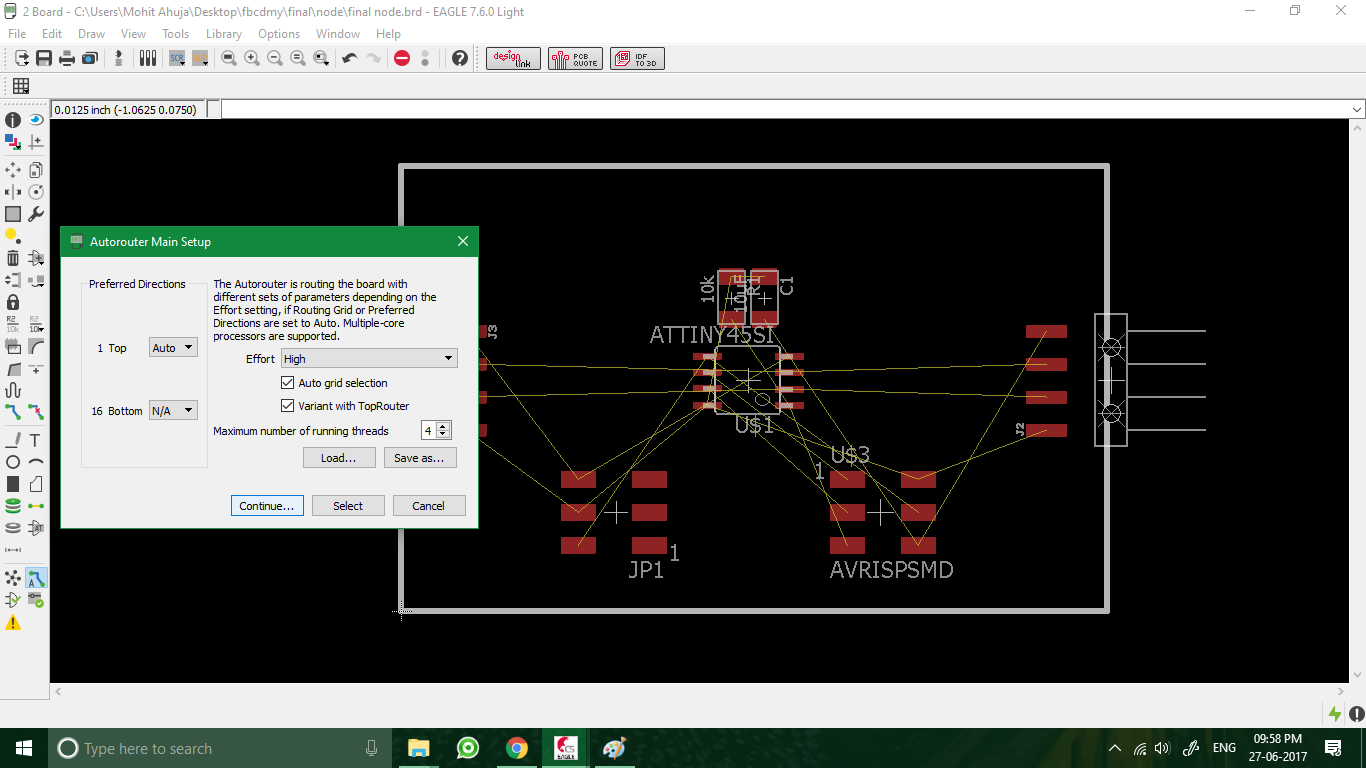Screen dimensions: 1366x768
Task: Open the Grid settings icon
Action: 21,86
